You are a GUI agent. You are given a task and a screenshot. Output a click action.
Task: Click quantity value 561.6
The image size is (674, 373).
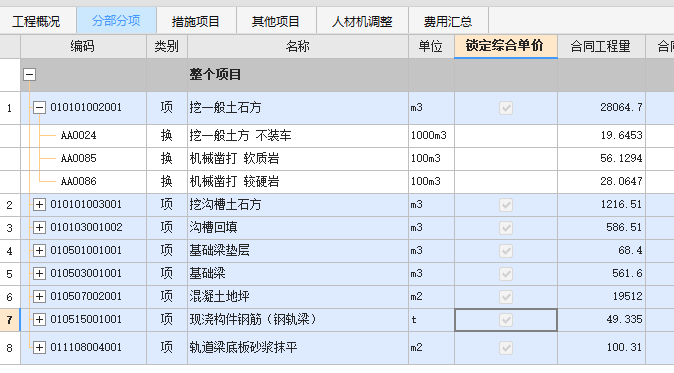[627, 273]
